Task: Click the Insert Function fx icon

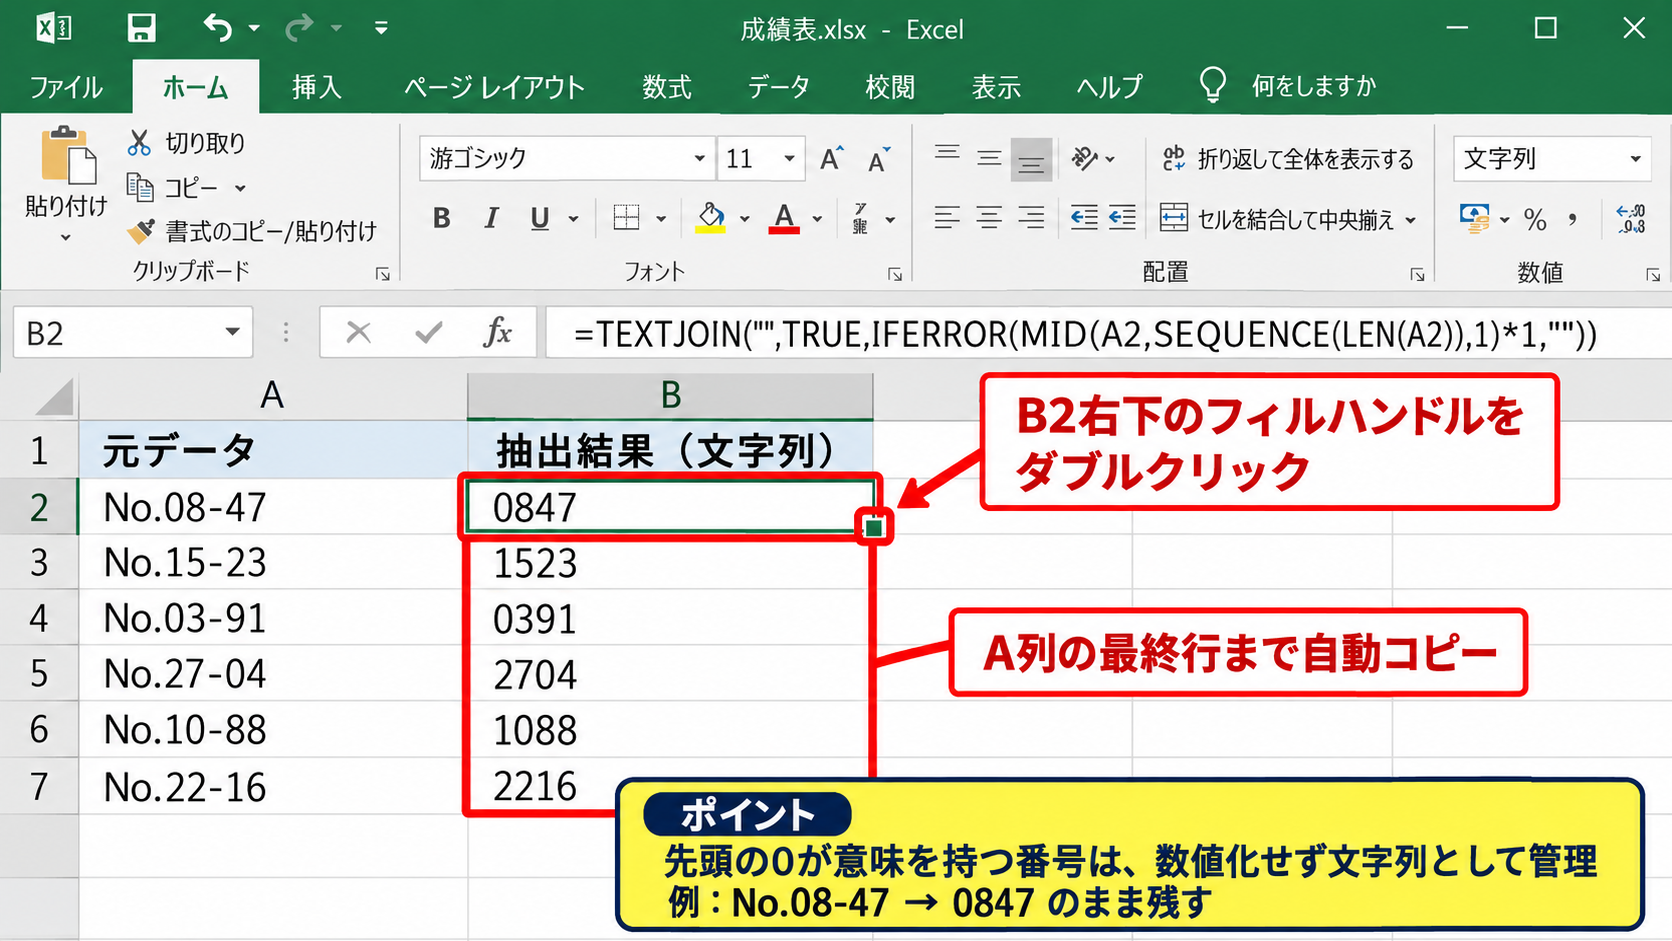Action: [x=497, y=332]
